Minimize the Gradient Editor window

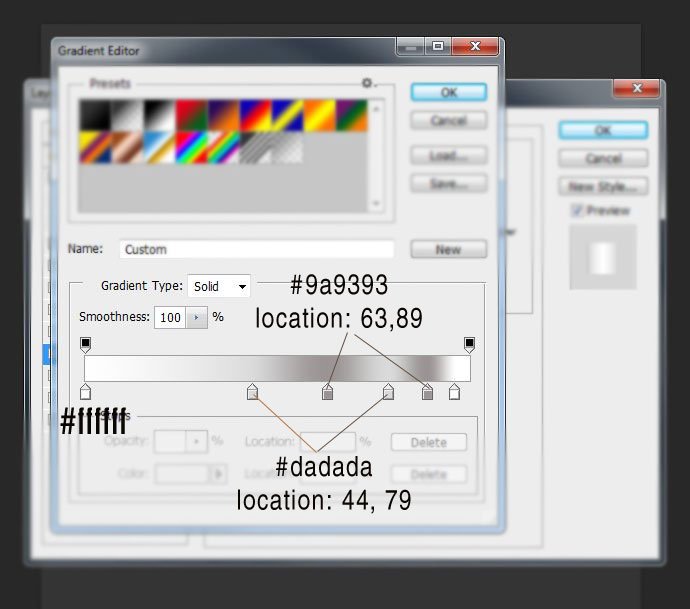pyautogui.click(x=411, y=46)
